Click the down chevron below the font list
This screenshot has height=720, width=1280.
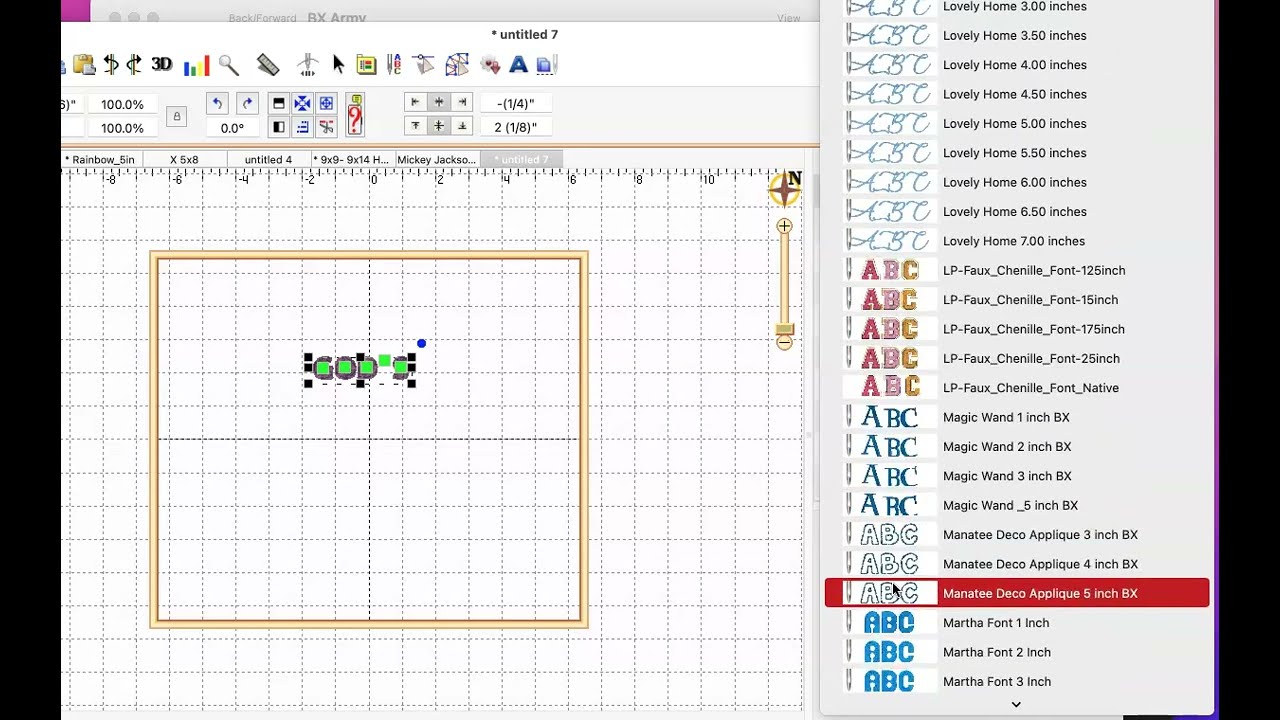(1016, 704)
